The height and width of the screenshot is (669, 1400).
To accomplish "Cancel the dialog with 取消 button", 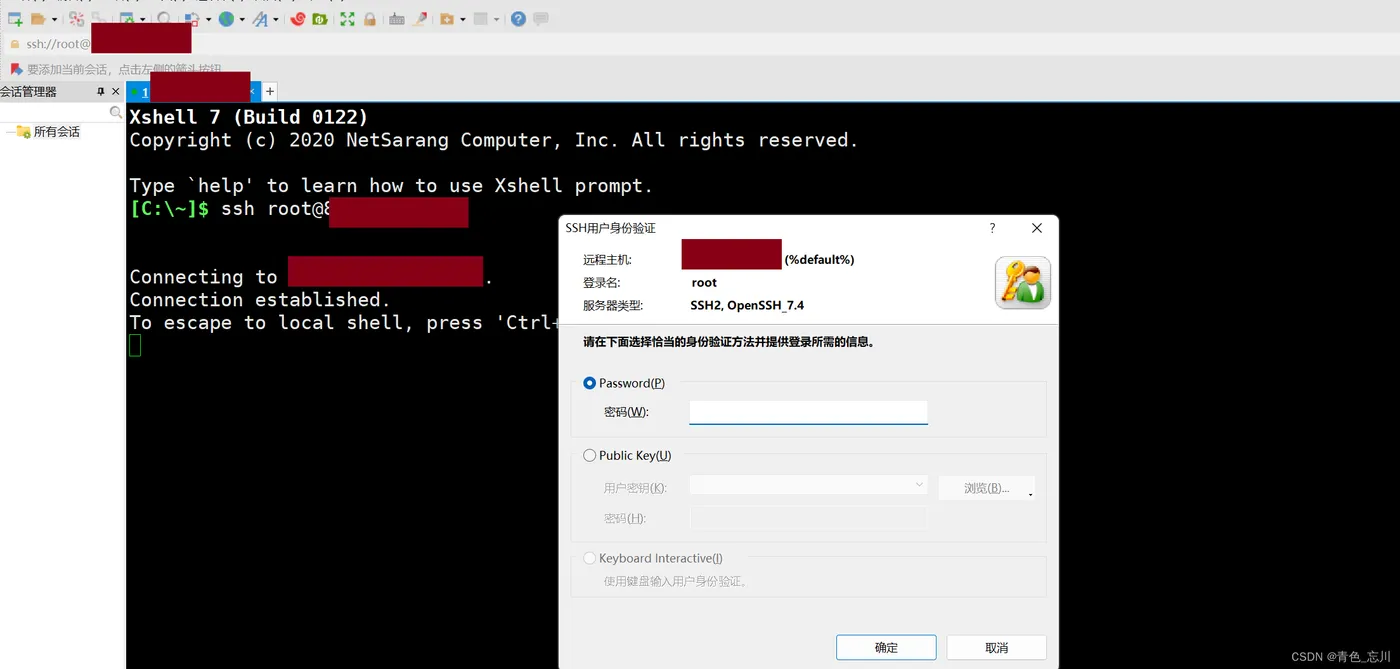I will coord(996,647).
